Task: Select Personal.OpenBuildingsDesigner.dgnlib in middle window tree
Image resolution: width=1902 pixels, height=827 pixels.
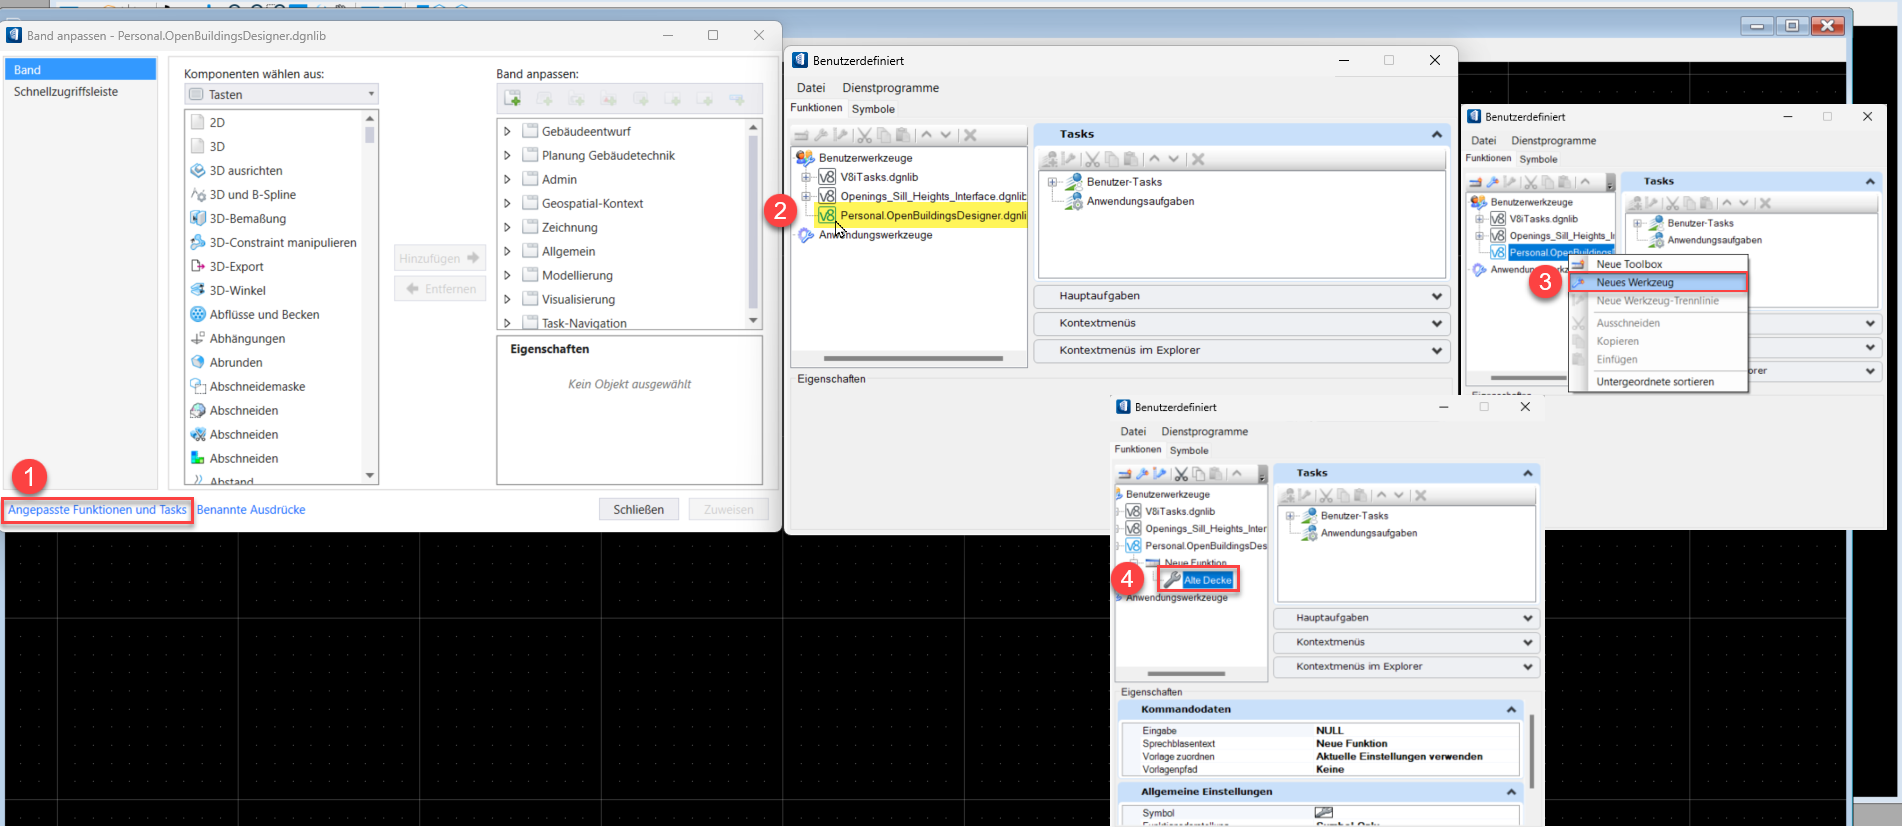Action: point(933,216)
